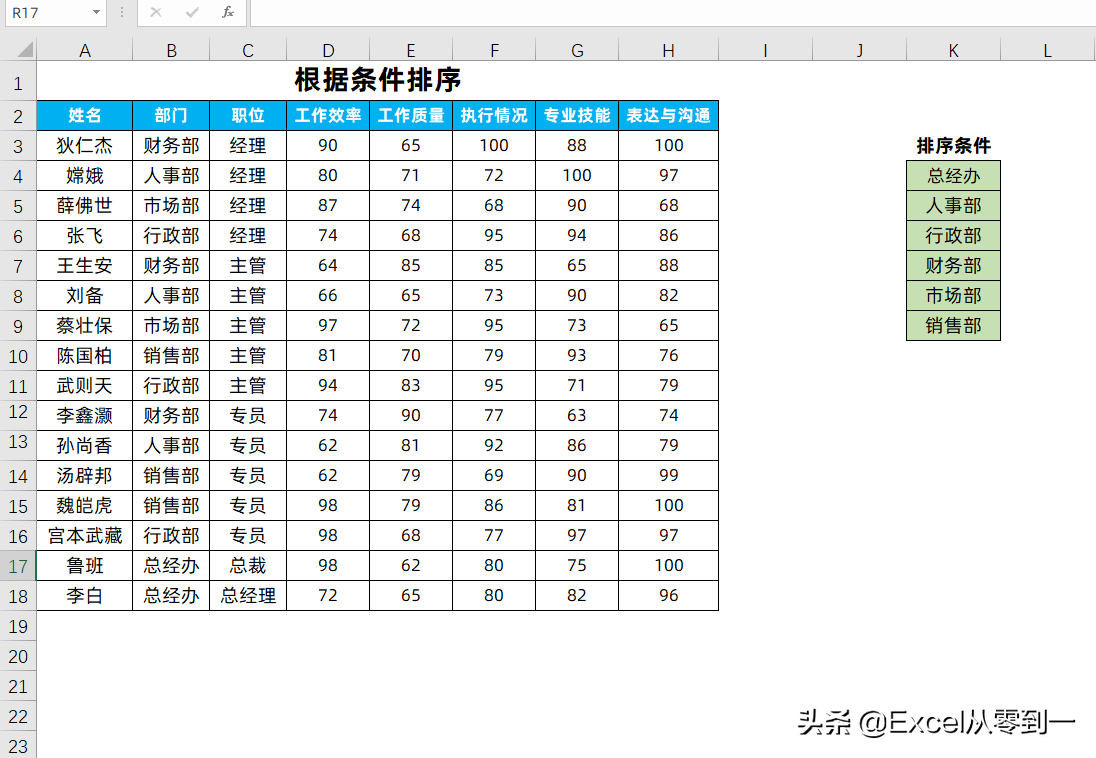This screenshot has width=1096, height=758.
Task: Click the formula bar vertical dots handle
Action: pyautogui.click(x=122, y=12)
